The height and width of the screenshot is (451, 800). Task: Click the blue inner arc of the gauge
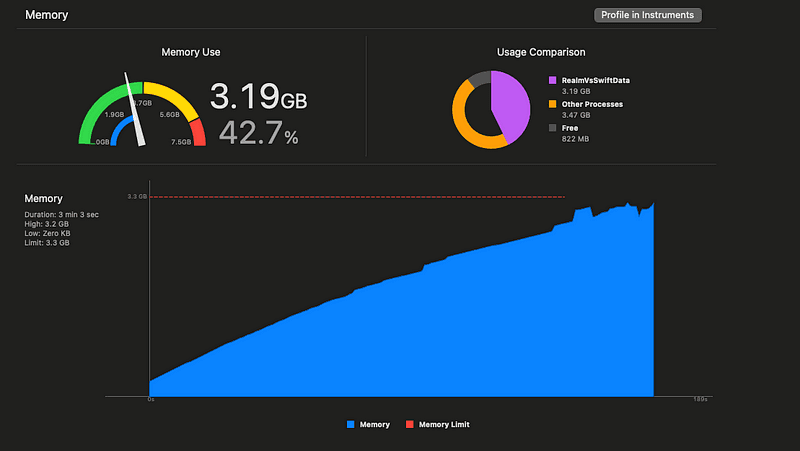click(118, 130)
